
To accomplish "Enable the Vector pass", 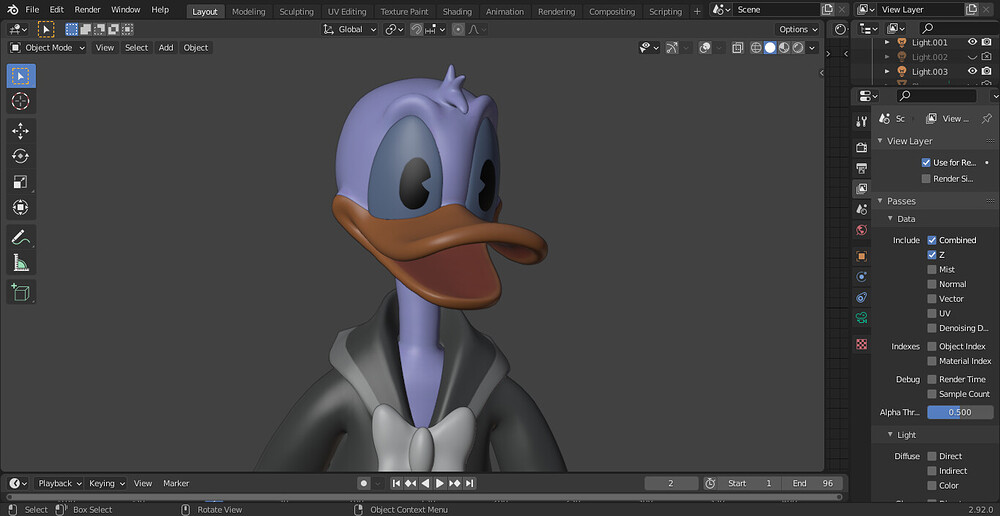I will point(932,299).
